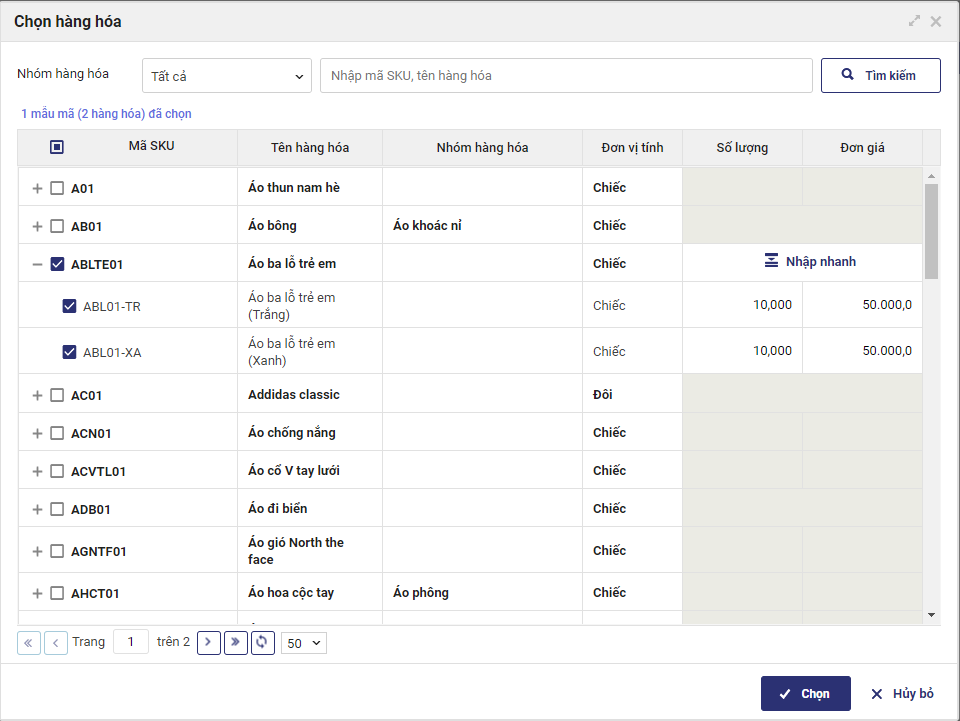Go to previous page arrow
The image size is (960, 721).
[56, 642]
